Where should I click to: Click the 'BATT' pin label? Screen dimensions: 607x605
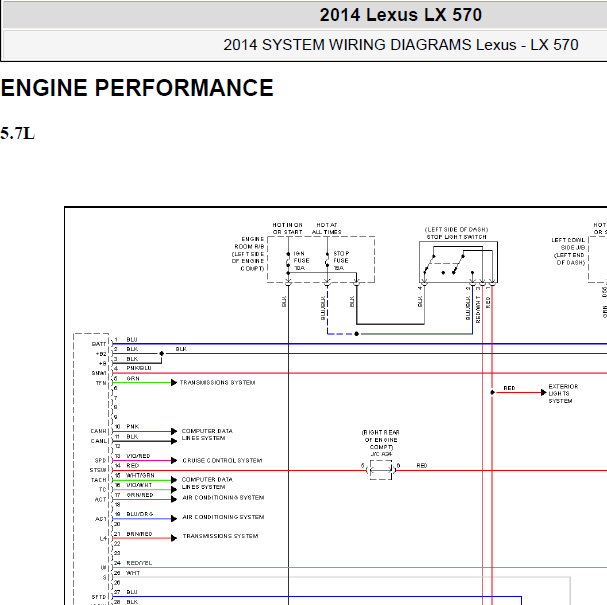[x=99, y=344]
